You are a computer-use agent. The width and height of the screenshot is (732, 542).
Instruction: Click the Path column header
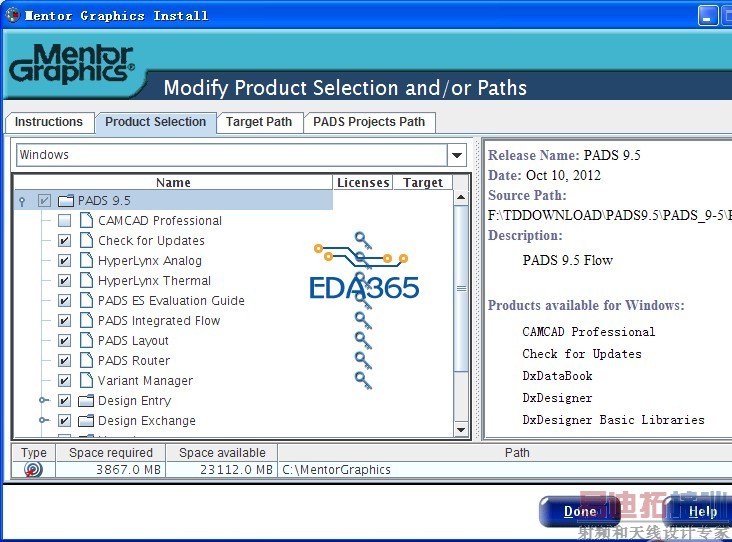(505, 453)
